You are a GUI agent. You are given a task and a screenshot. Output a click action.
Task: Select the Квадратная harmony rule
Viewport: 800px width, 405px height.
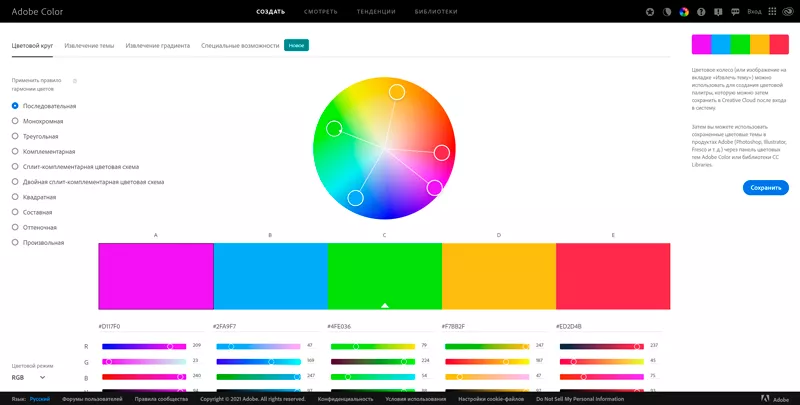coord(34,197)
